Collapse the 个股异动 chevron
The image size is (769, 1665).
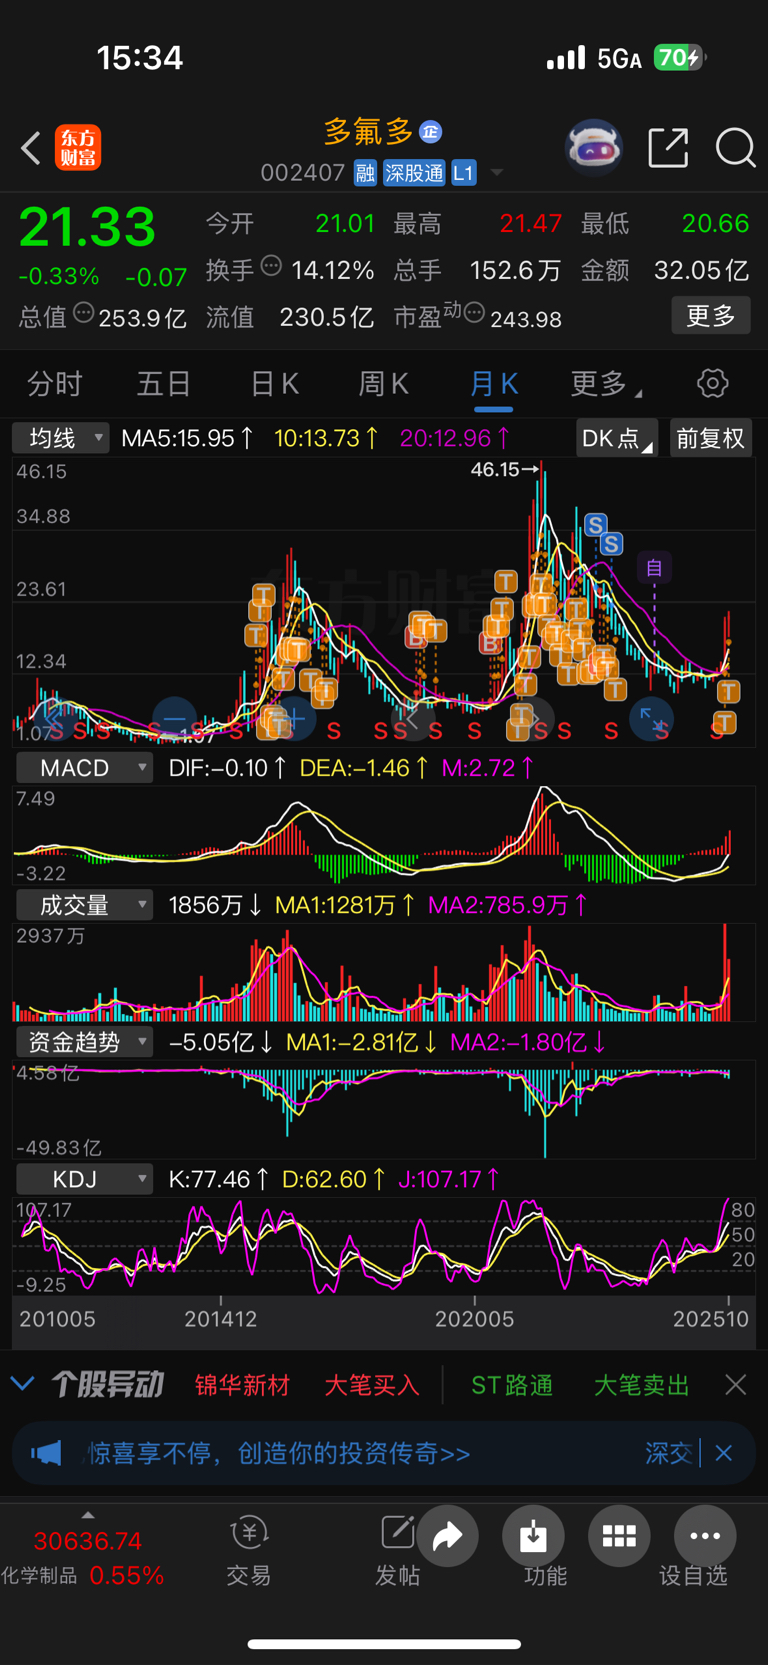click(22, 1385)
